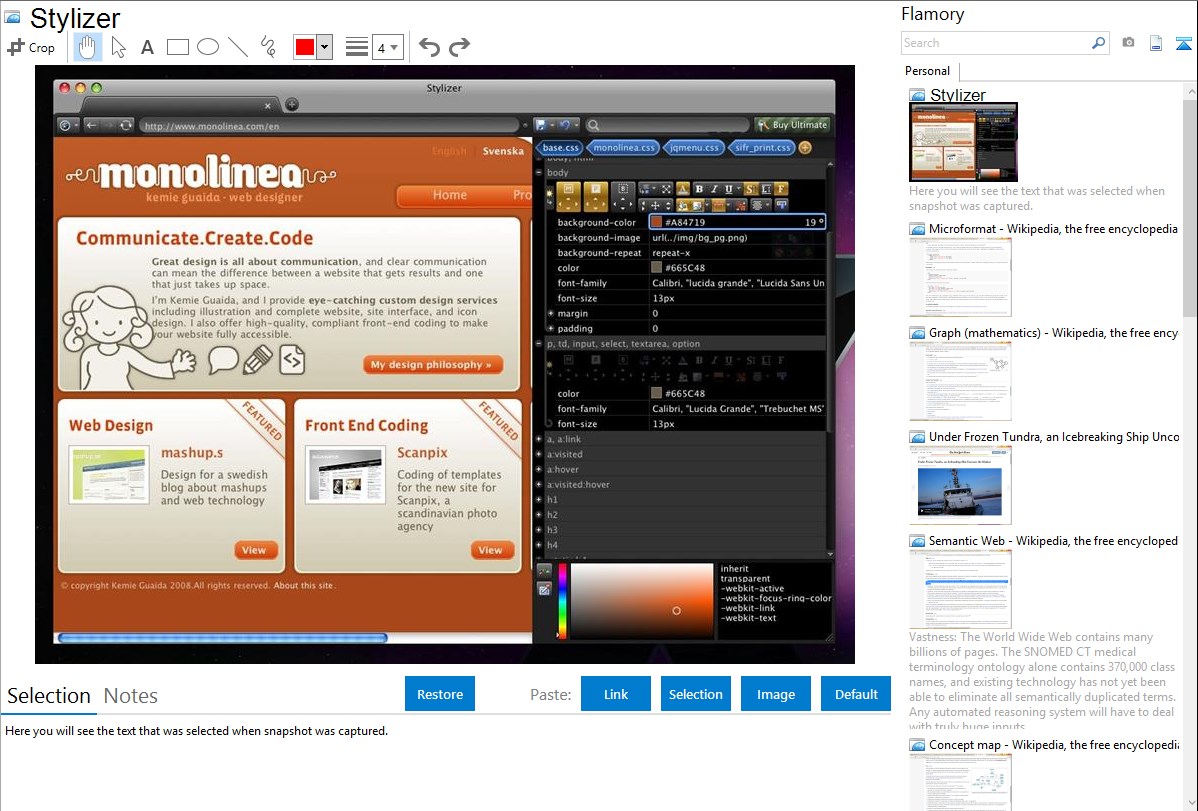Click the Flamory search field
Image resolution: width=1198 pixels, height=811 pixels.
(x=996, y=43)
